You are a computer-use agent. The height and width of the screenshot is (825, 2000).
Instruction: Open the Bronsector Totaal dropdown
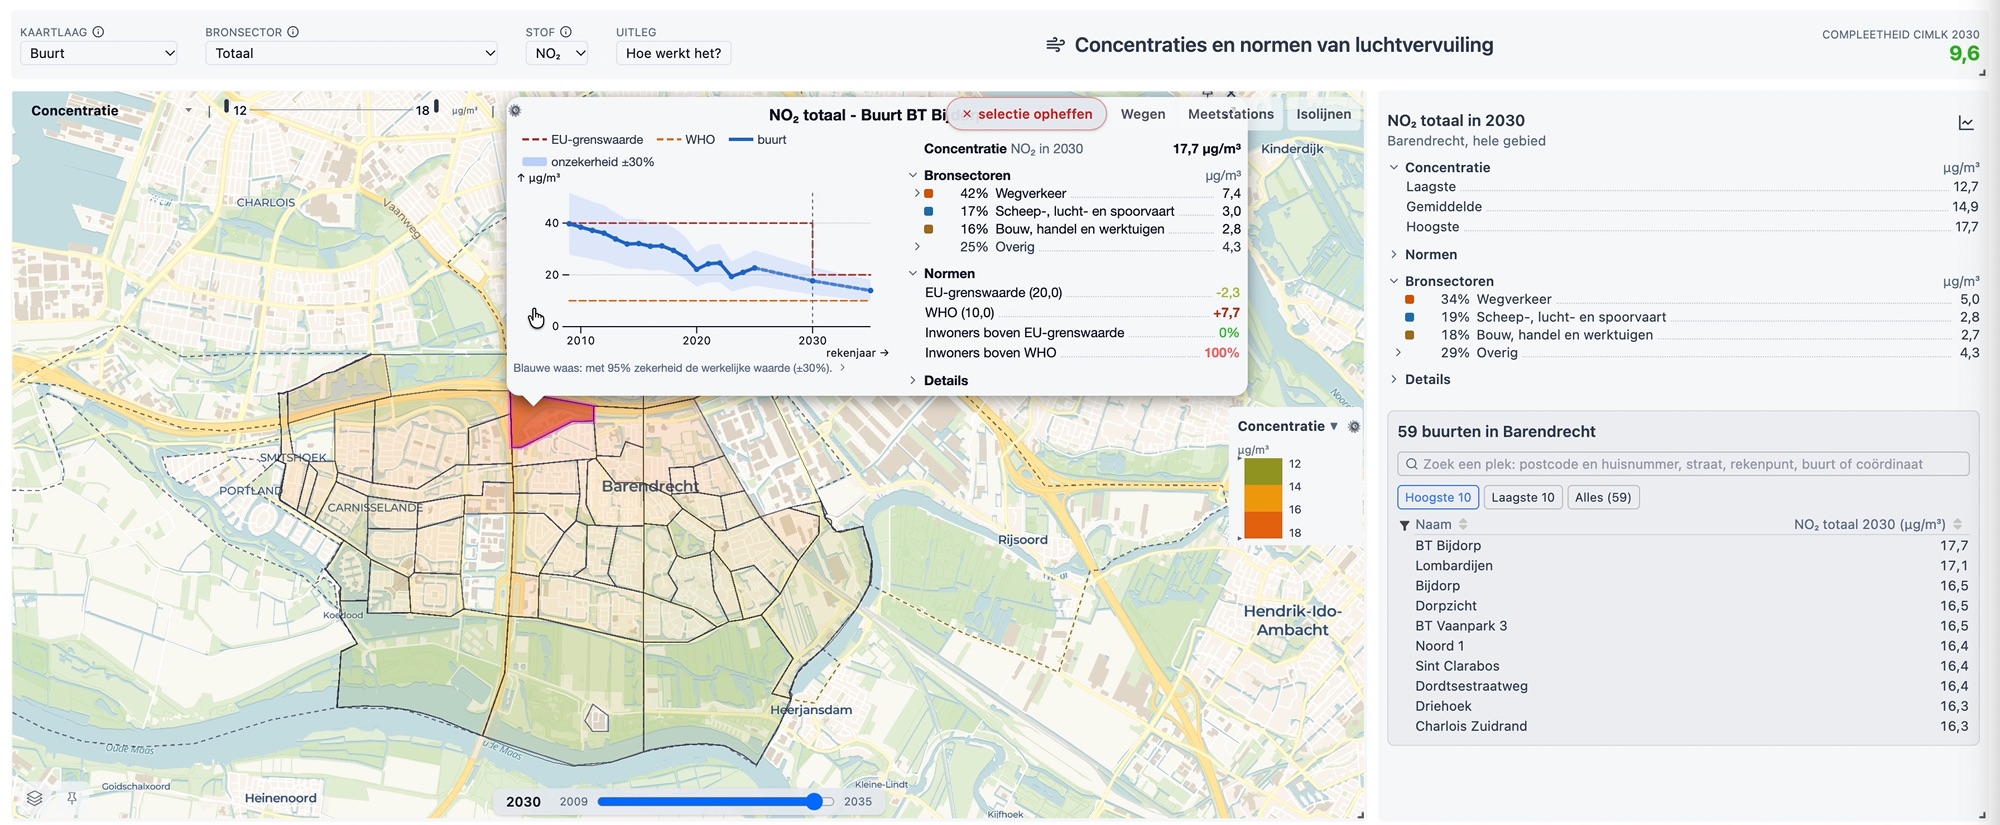point(351,53)
